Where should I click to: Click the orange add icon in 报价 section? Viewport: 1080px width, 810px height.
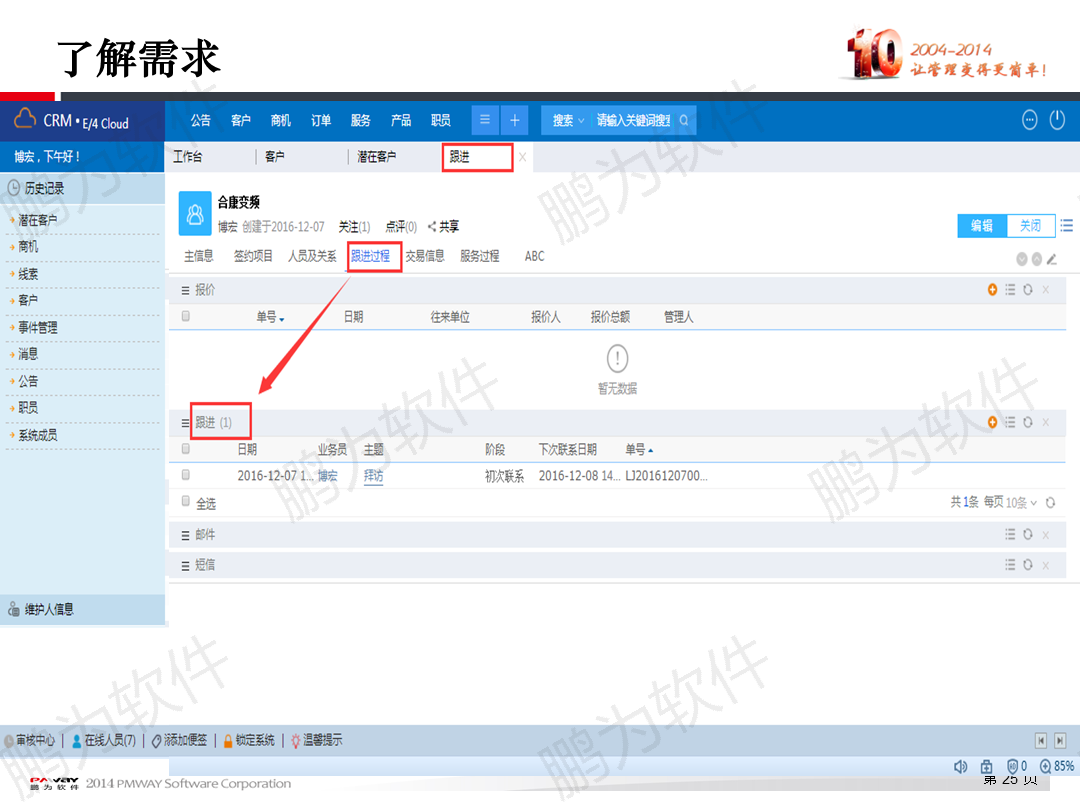click(992, 290)
